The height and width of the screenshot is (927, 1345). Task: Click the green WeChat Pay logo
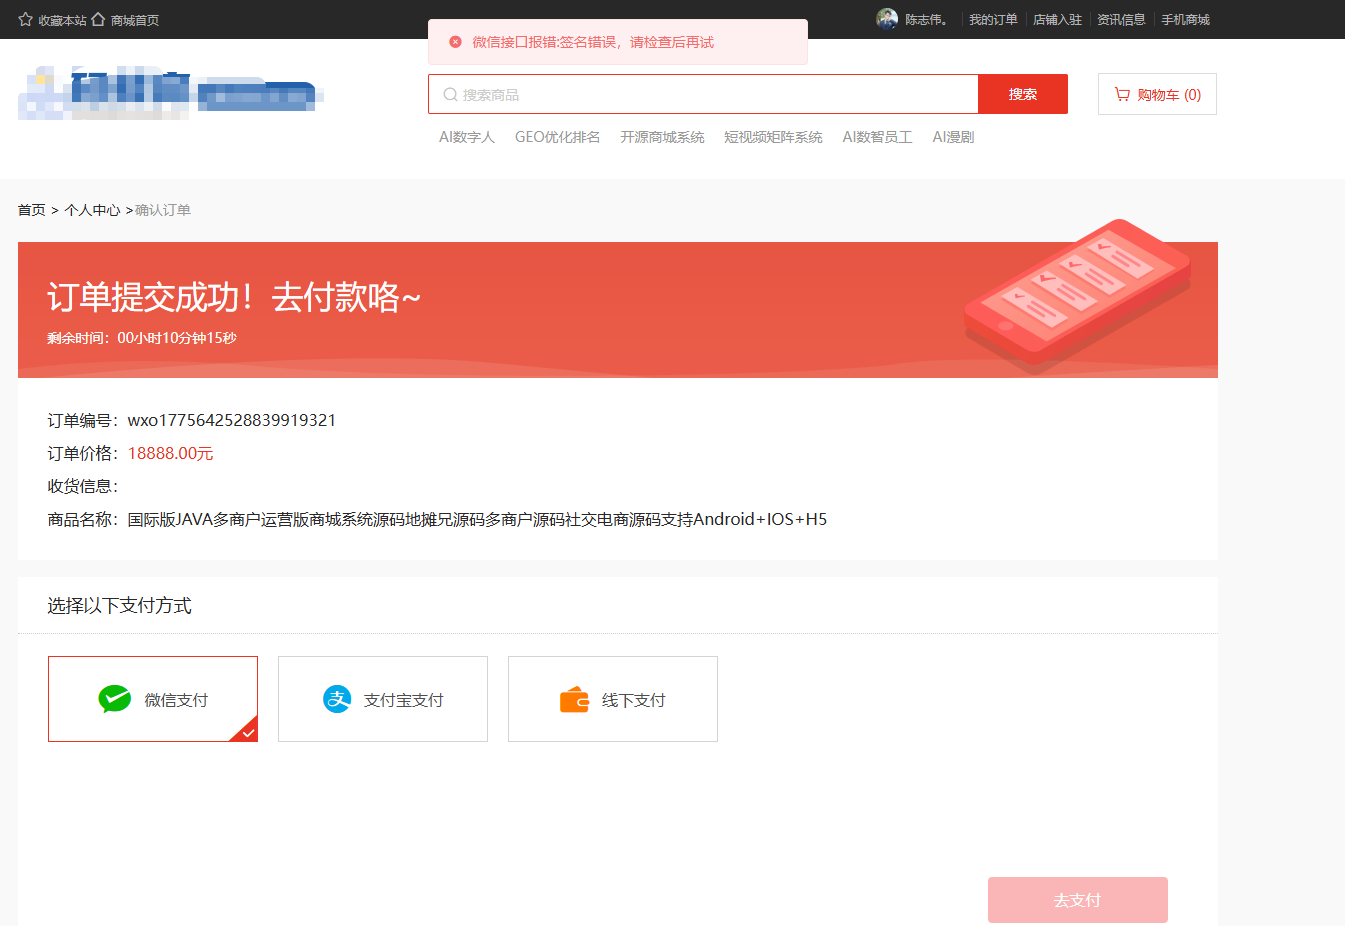coord(115,699)
